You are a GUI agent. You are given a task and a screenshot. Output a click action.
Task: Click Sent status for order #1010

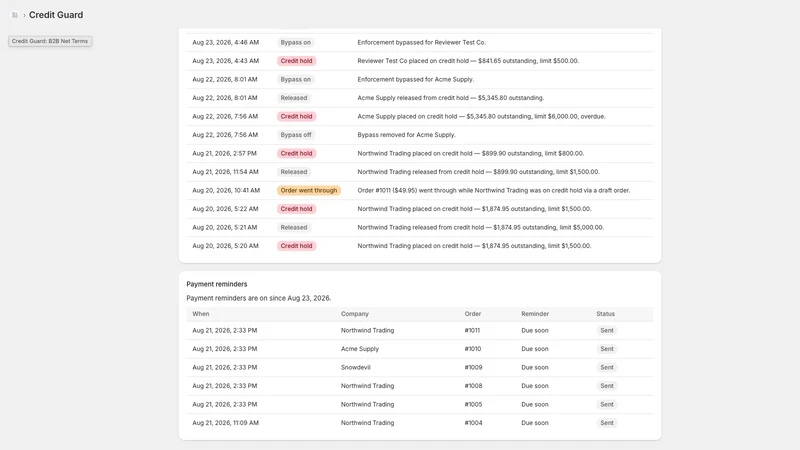pyautogui.click(x=607, y=349)
